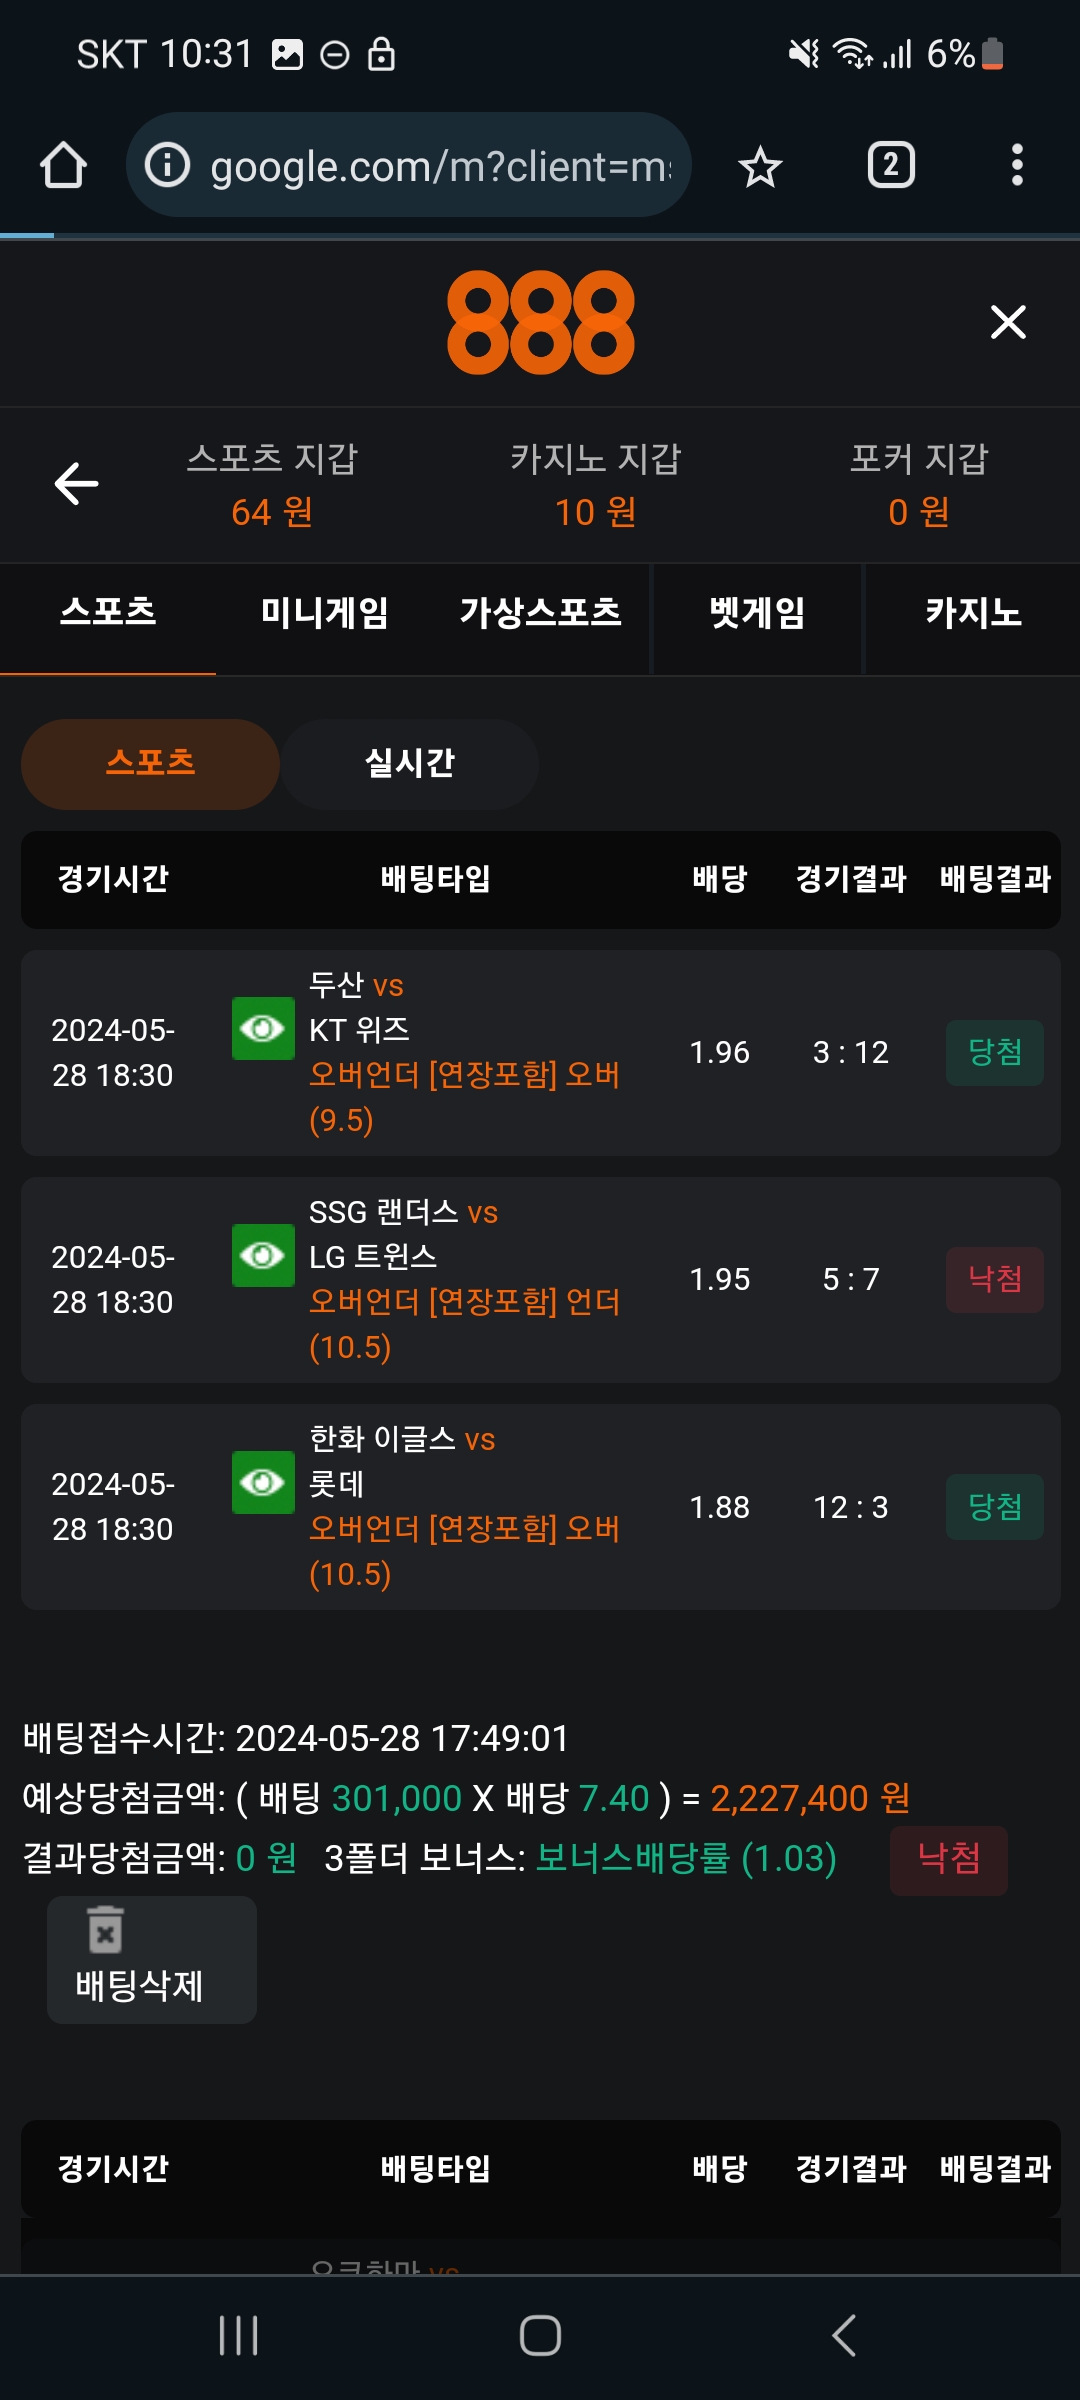This screenshot has height=2400, width=1080.
Task: Tap the 카지노 지갑 balance
Action: click(595, 512)
